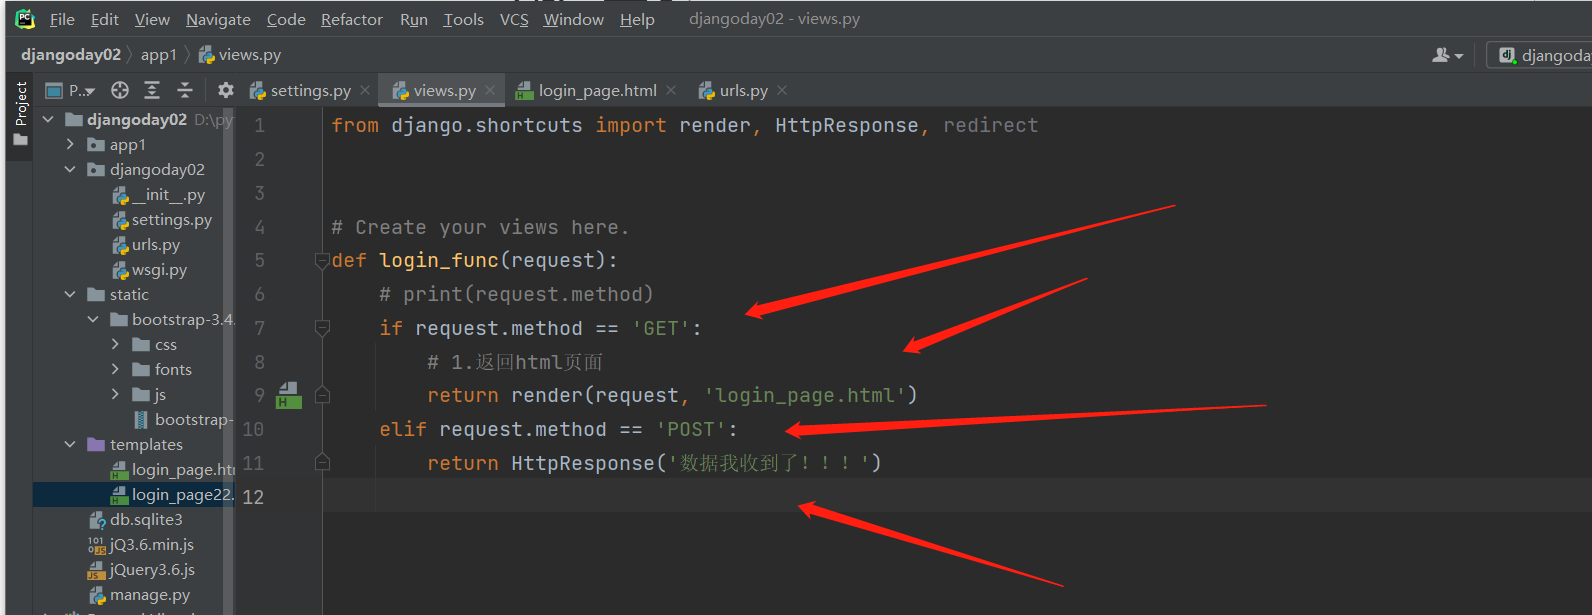Select login_page.html file in project tree
Screen dimensions: 1592x615
(172, 470)
